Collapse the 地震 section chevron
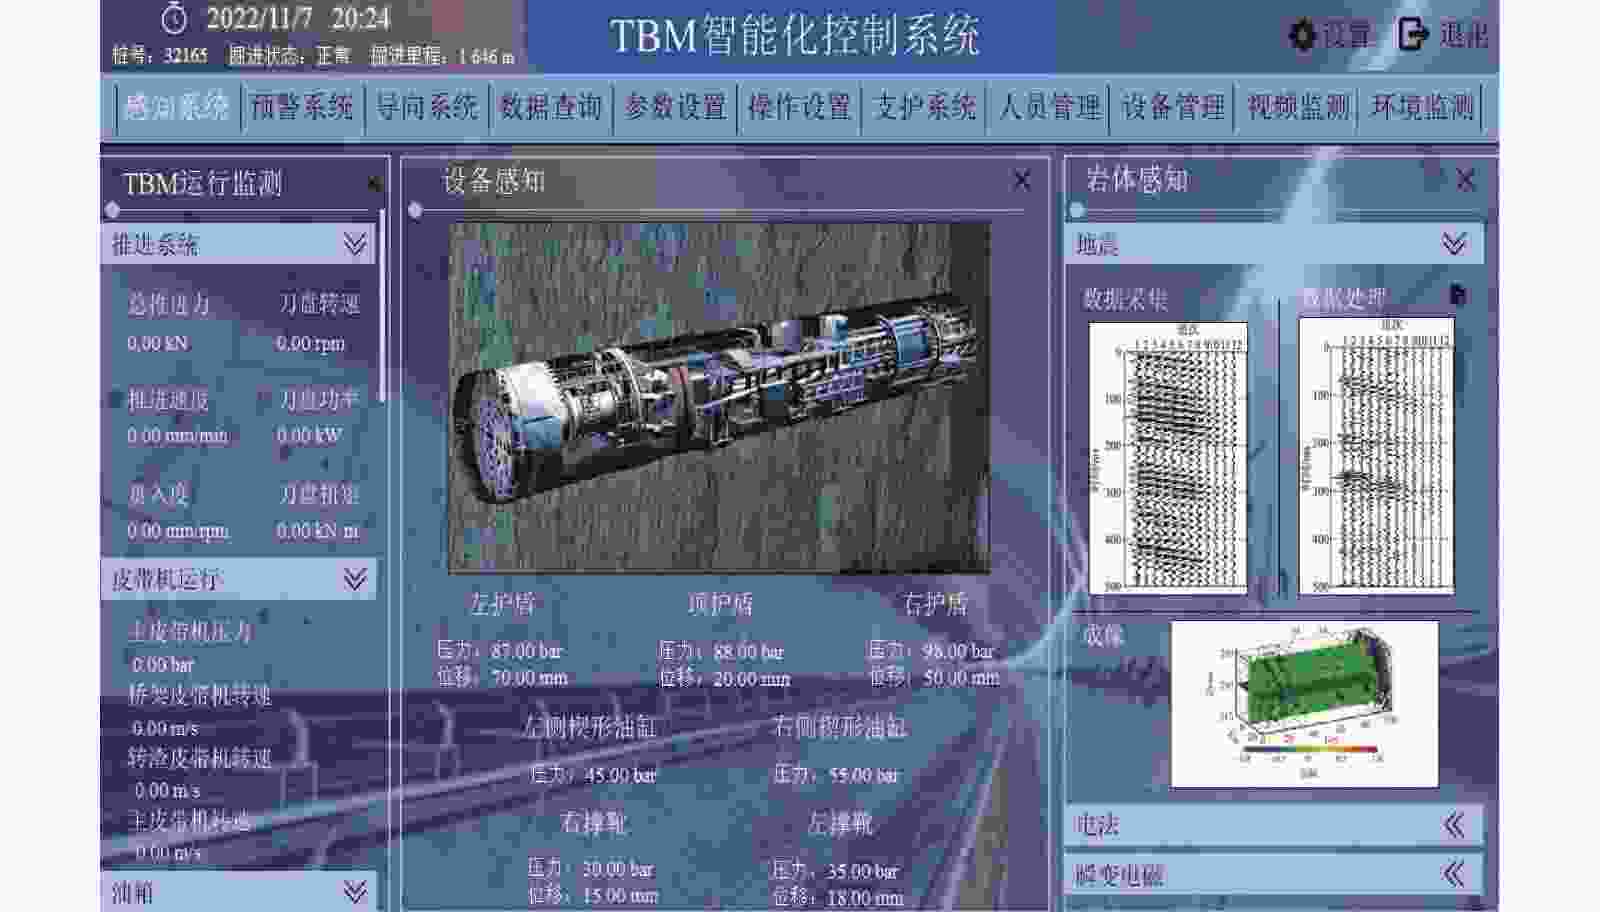 (x=1454, y=243)
